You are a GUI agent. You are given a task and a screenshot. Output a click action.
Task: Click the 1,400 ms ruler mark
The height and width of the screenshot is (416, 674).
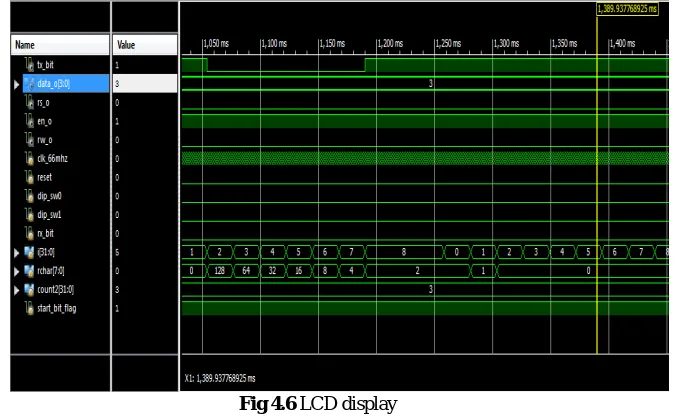622,43
